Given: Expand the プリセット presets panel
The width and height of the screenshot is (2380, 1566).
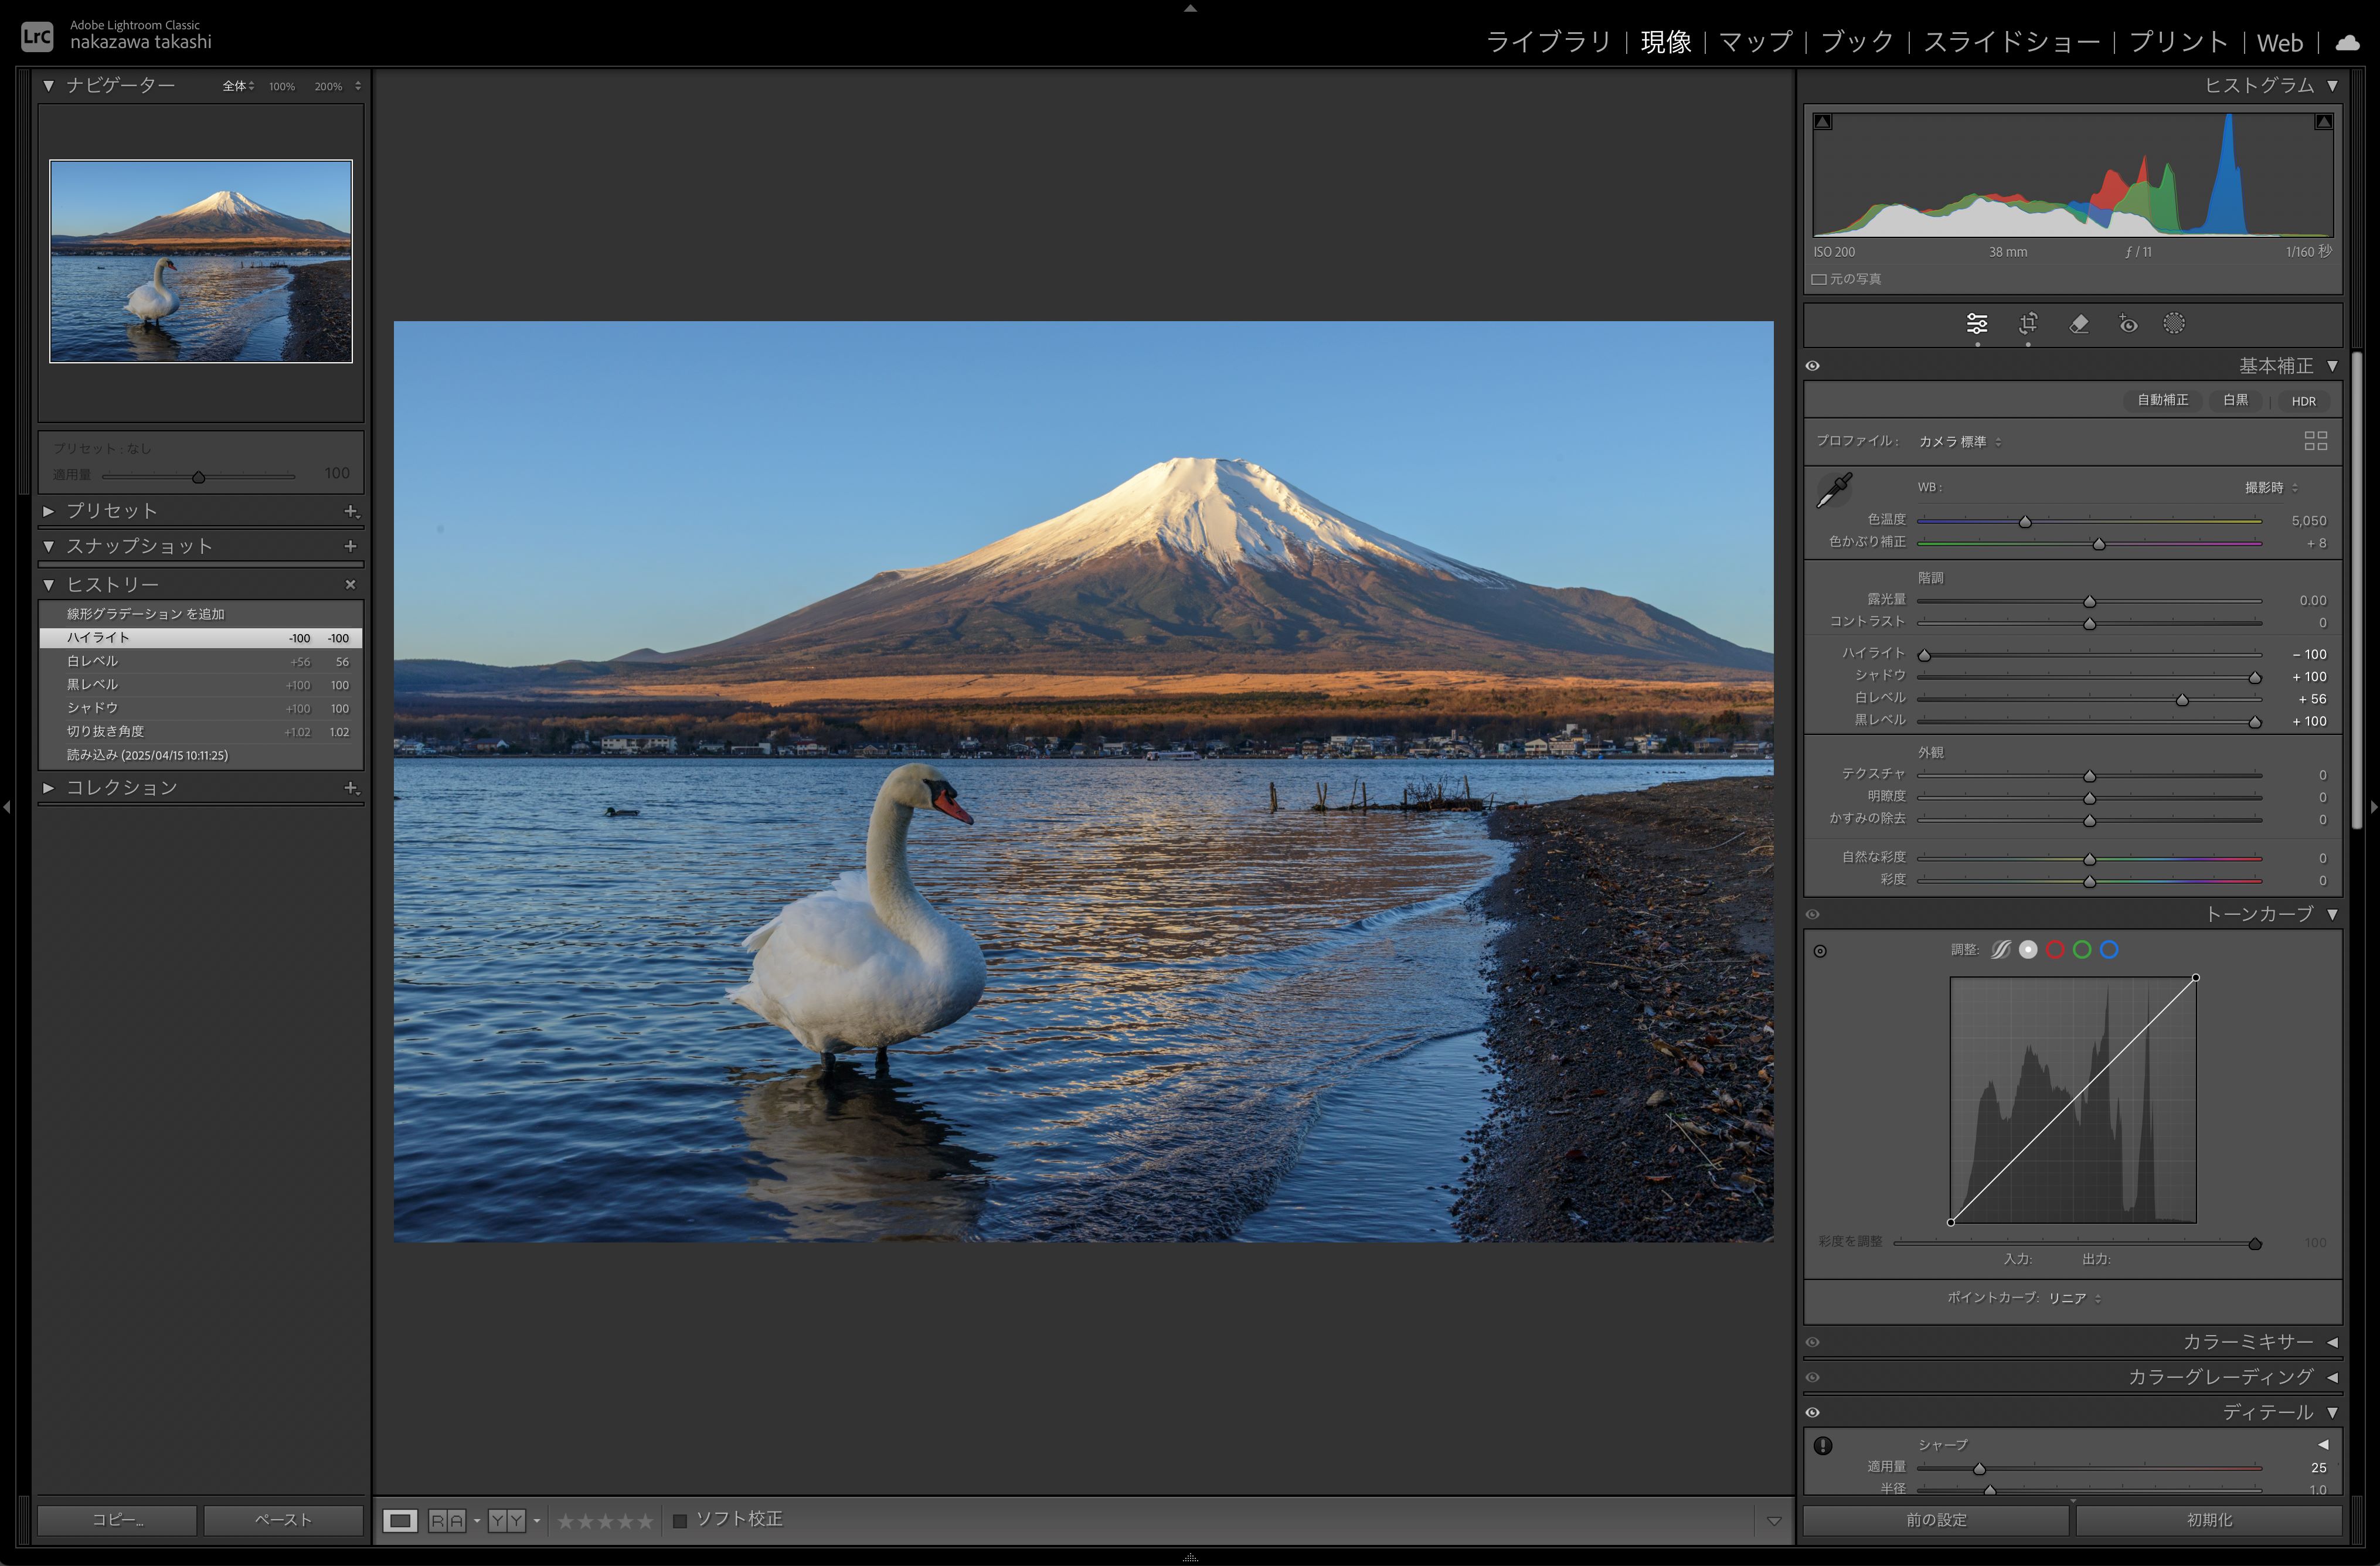Looking at the screenshot, I should (48, 511).
